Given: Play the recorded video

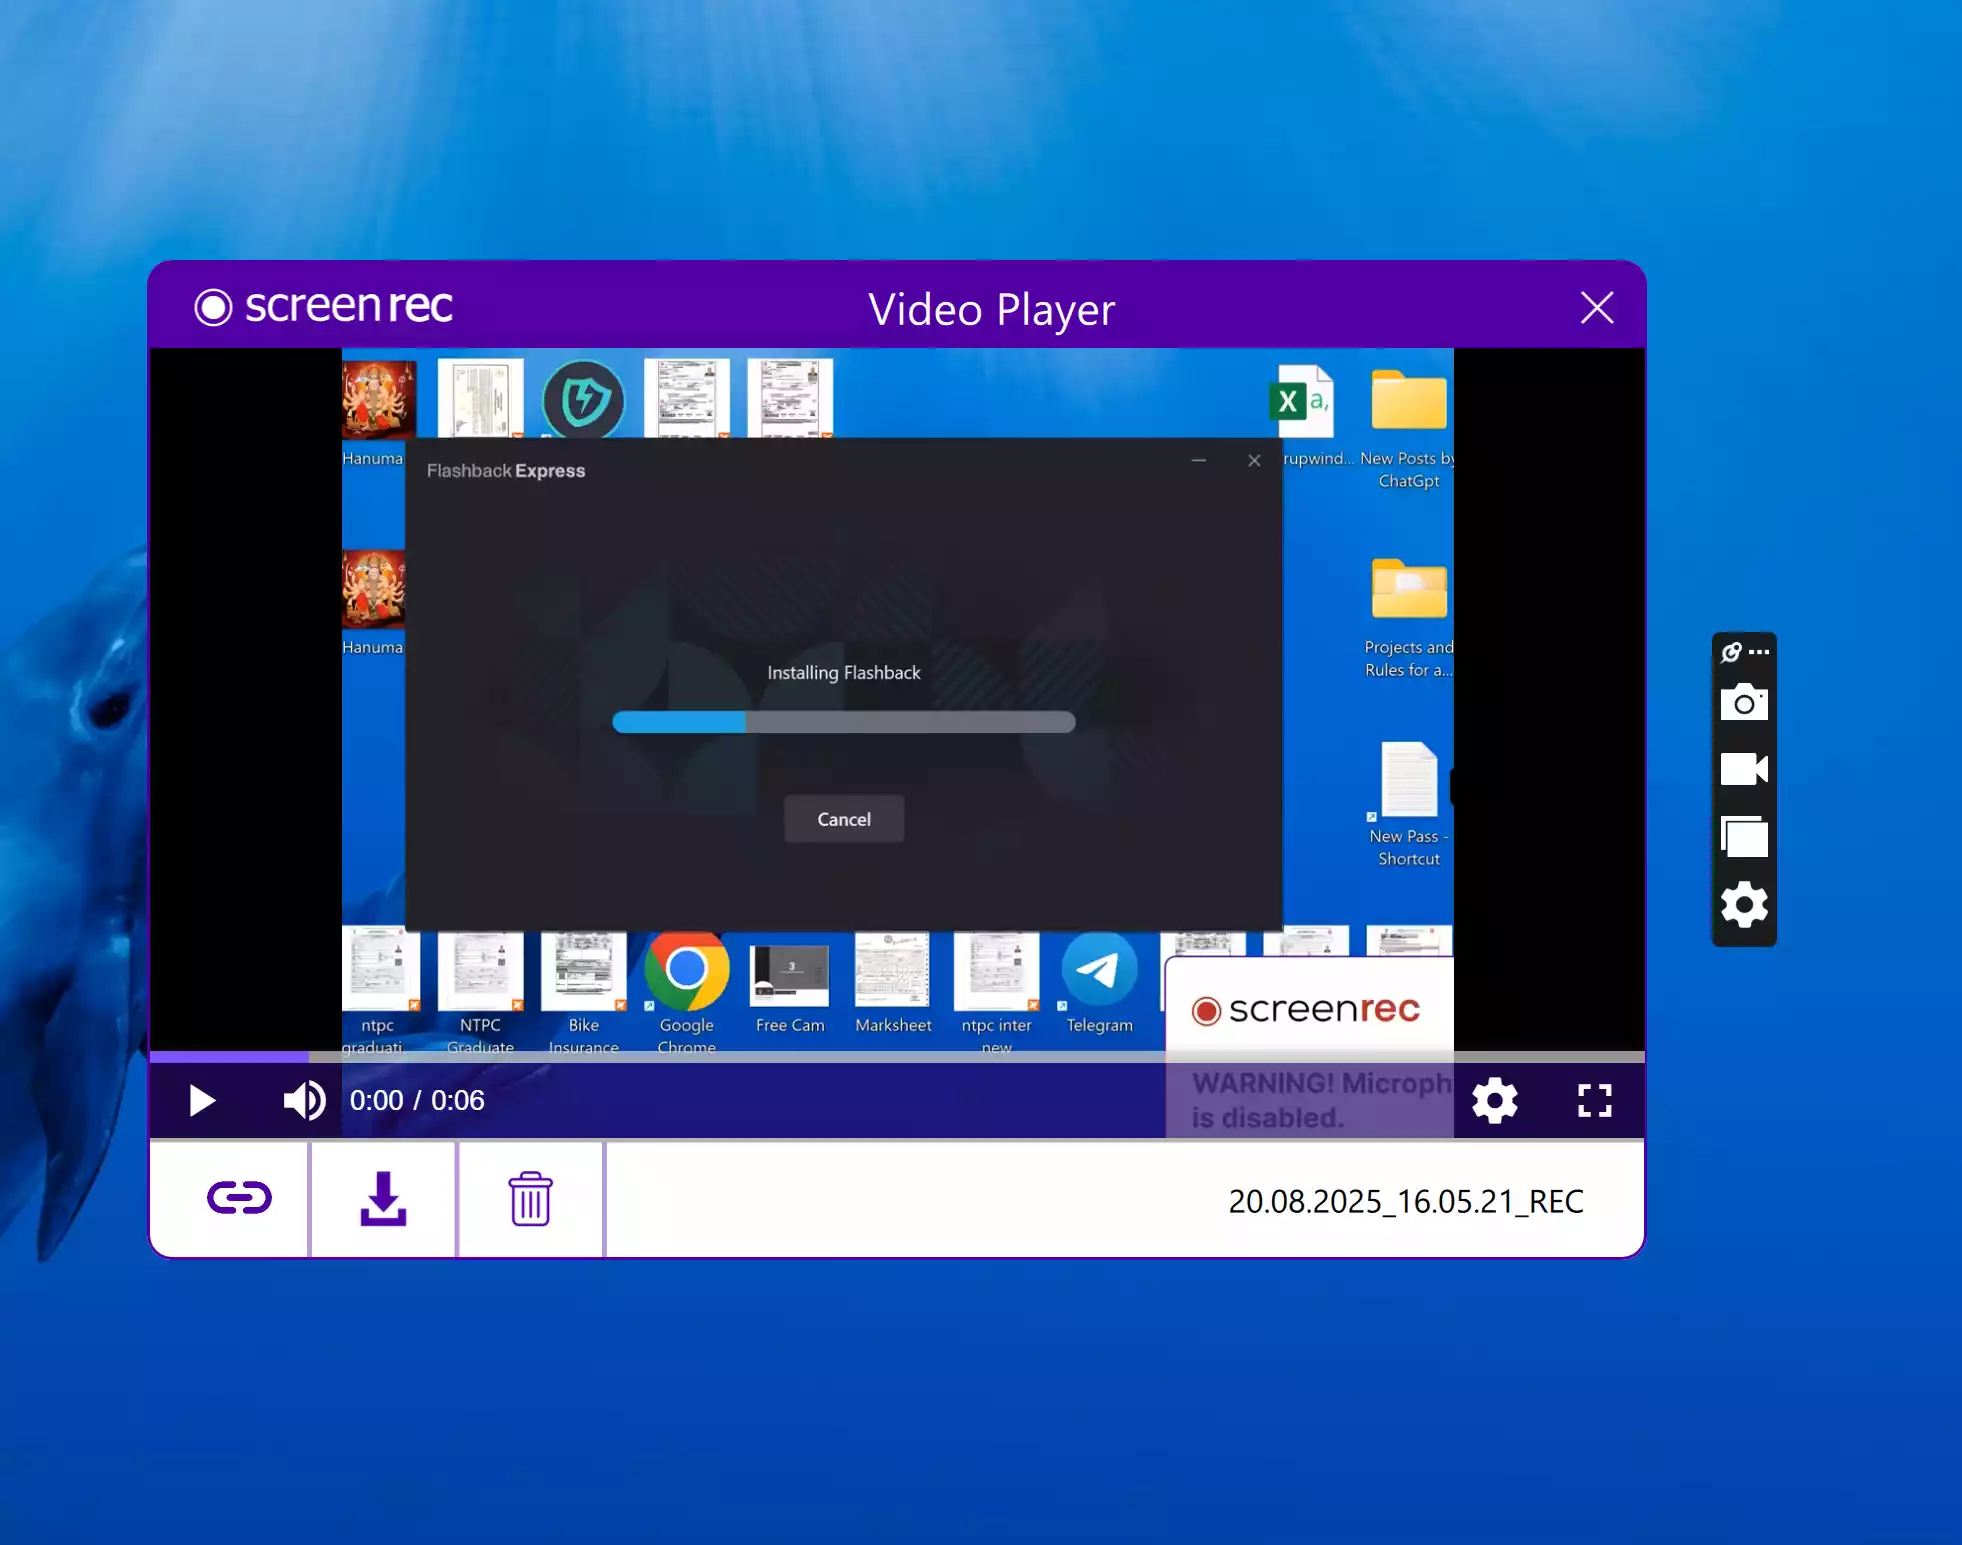Looking at the screenshot, I should pos(202,1101).
